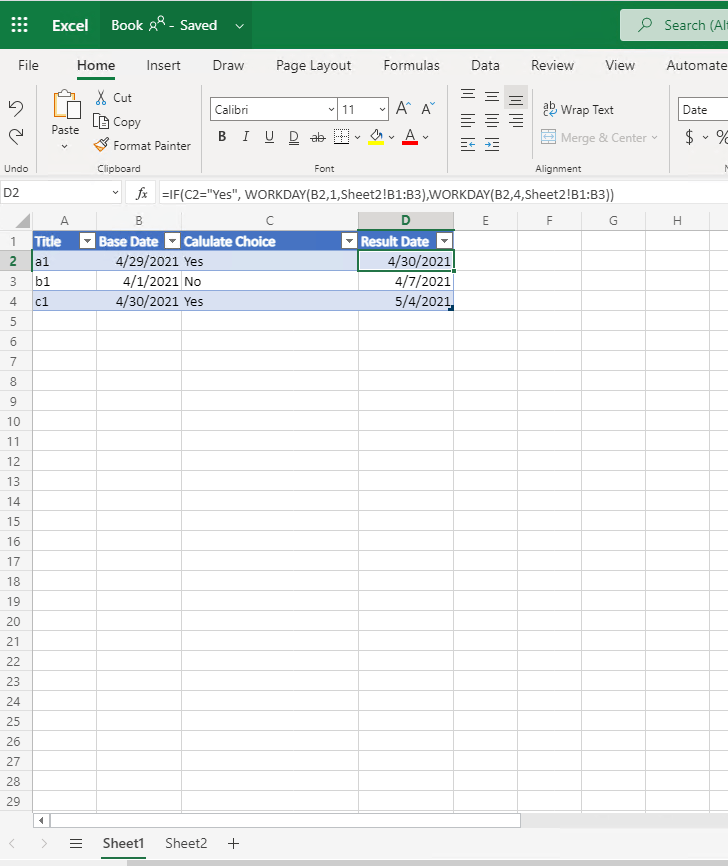The image size is (728, 866).
Task: Open Borders dropdown arrow
Action: (357, 137)
